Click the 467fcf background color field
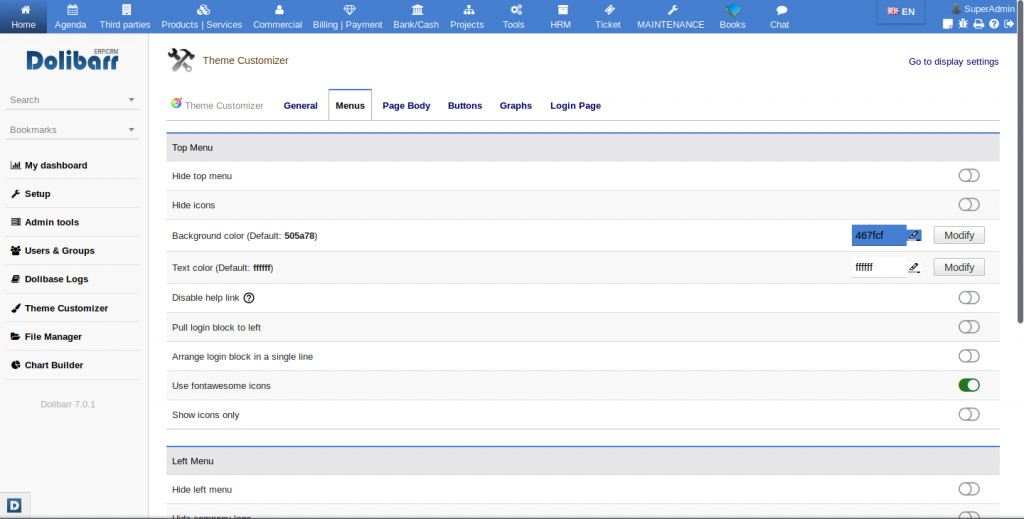This screenshot has width=1024, height=519. (877, 235)
